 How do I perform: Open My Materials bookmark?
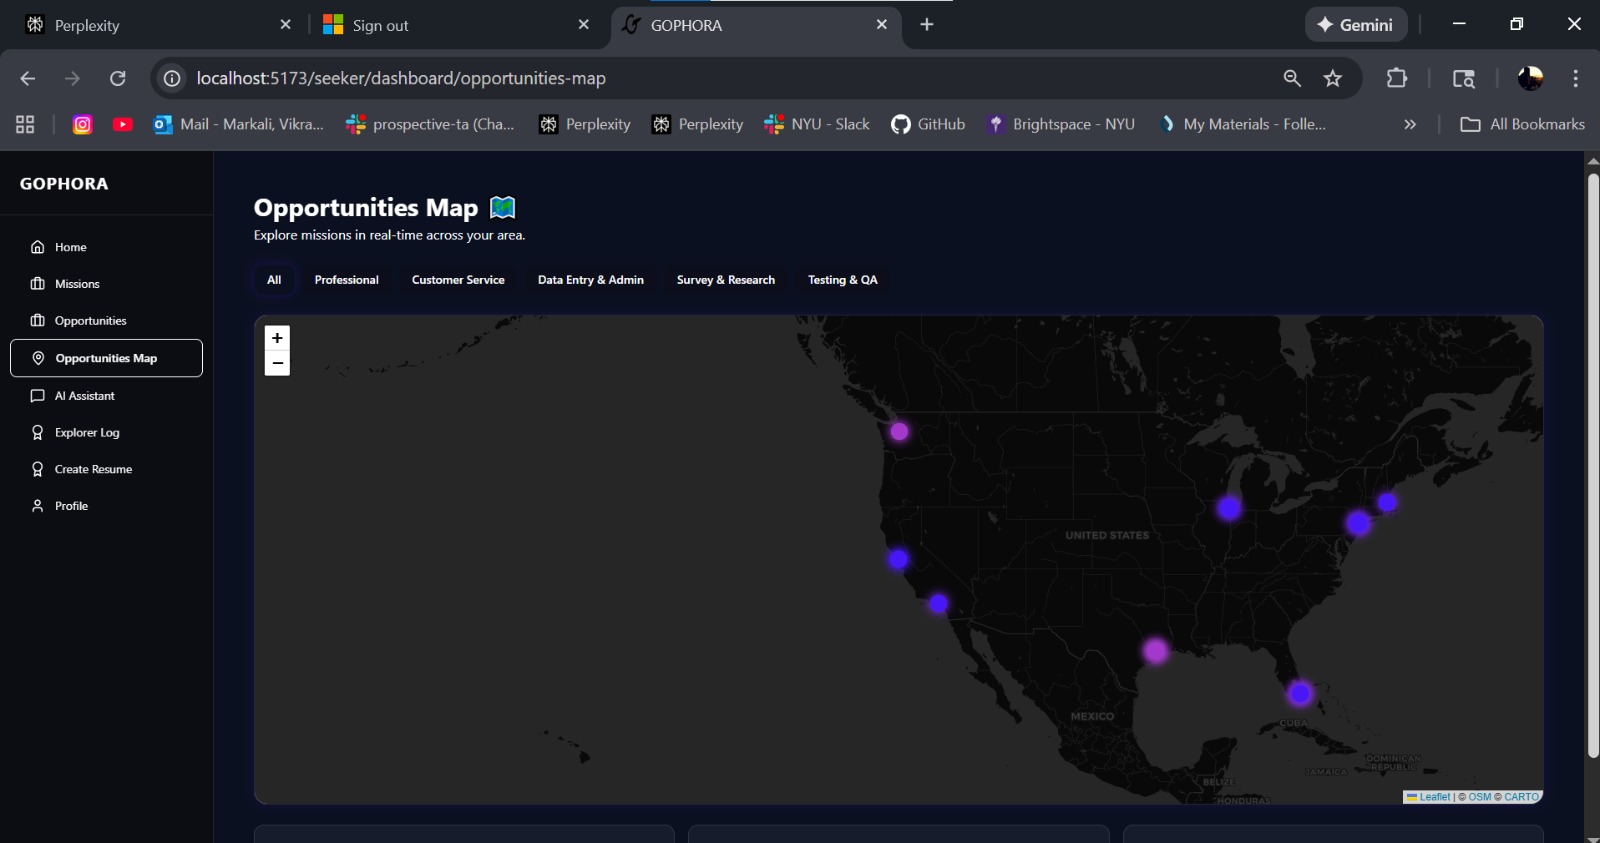click(1241, 124)
